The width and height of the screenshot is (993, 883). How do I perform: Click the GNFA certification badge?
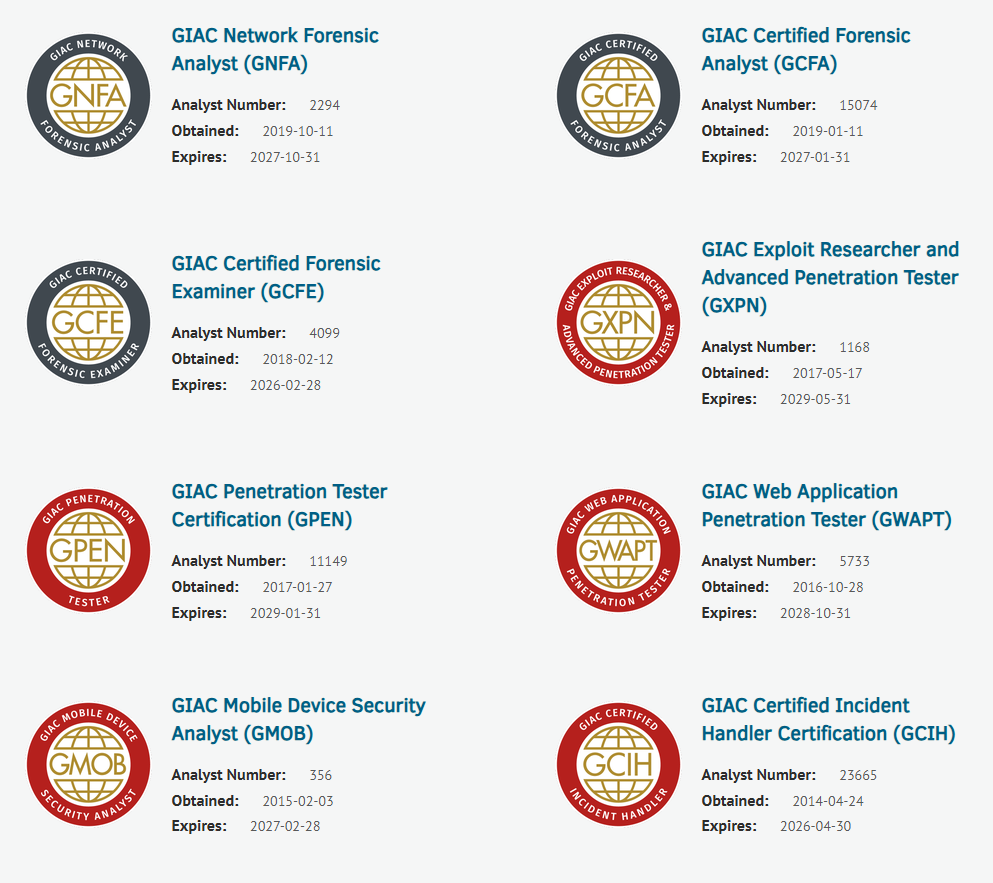coord(89,96)
